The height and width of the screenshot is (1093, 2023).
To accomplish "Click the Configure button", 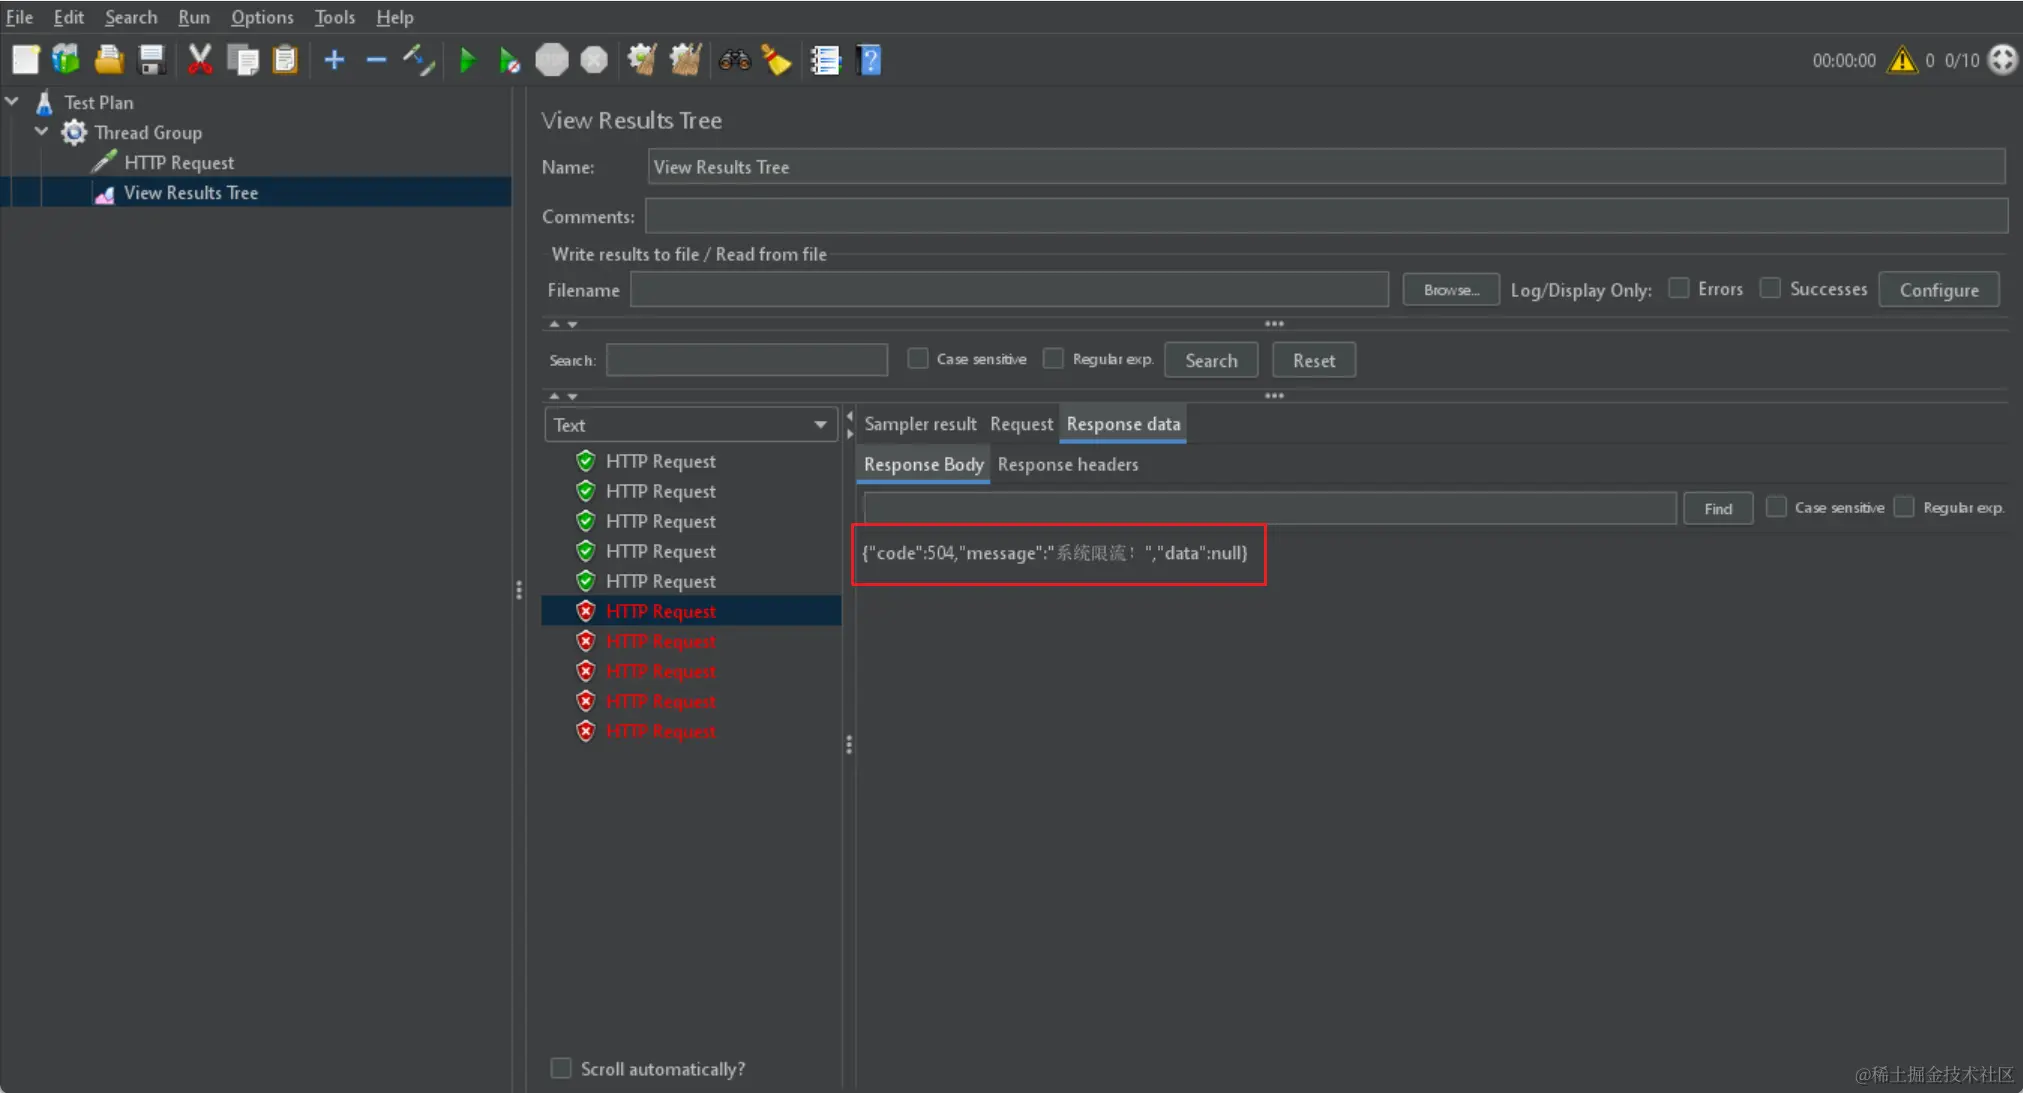I will 1938,290.
